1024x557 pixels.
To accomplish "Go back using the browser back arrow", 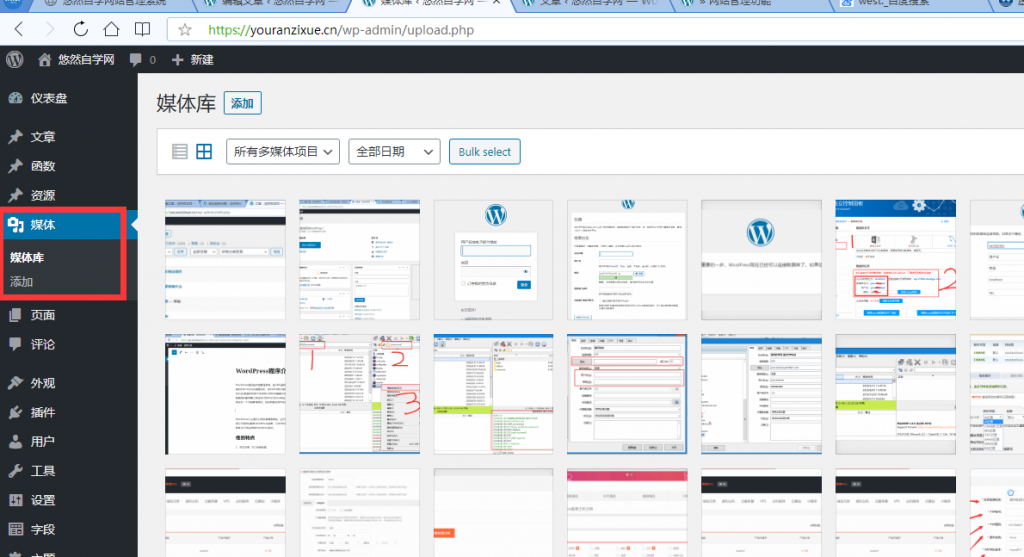I will [18, 29].
